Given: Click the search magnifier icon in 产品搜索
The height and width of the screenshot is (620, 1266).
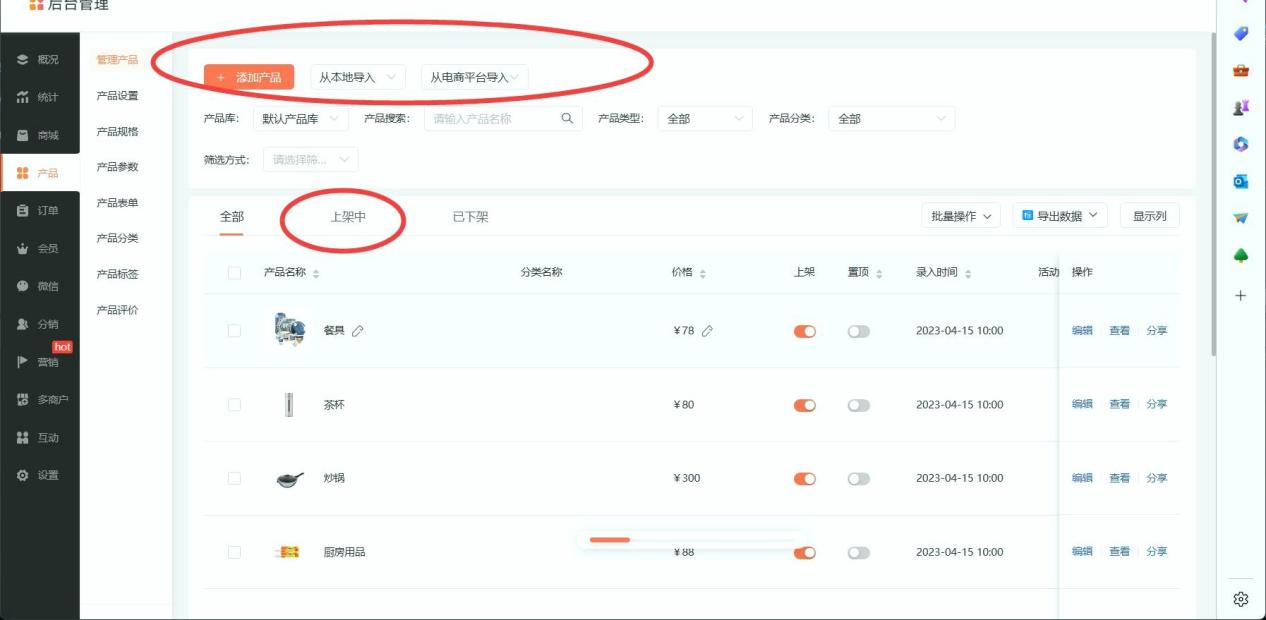Looking at the screenshot, I should 567,118.
